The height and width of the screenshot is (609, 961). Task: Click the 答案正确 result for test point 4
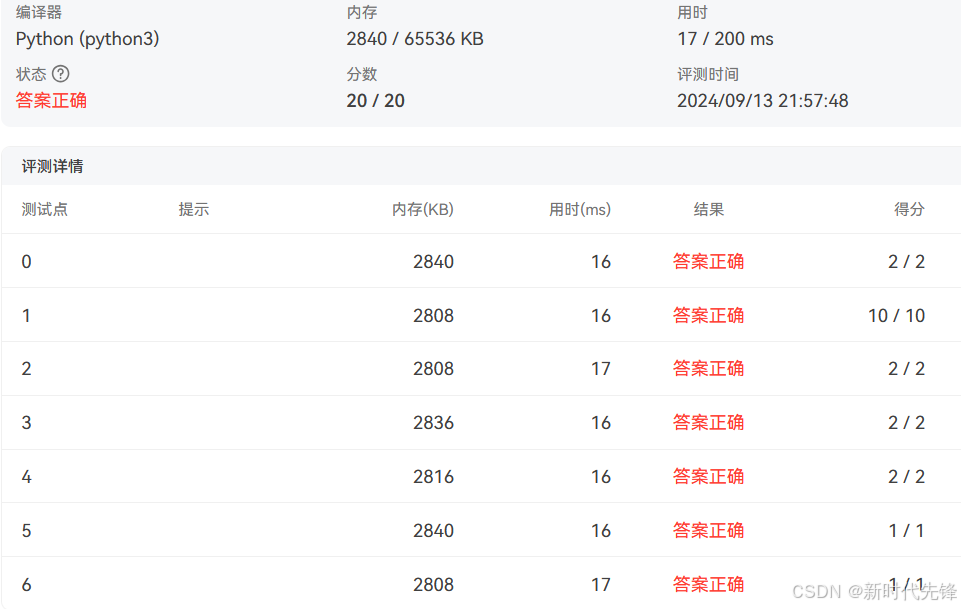click(x=708, y=476)
